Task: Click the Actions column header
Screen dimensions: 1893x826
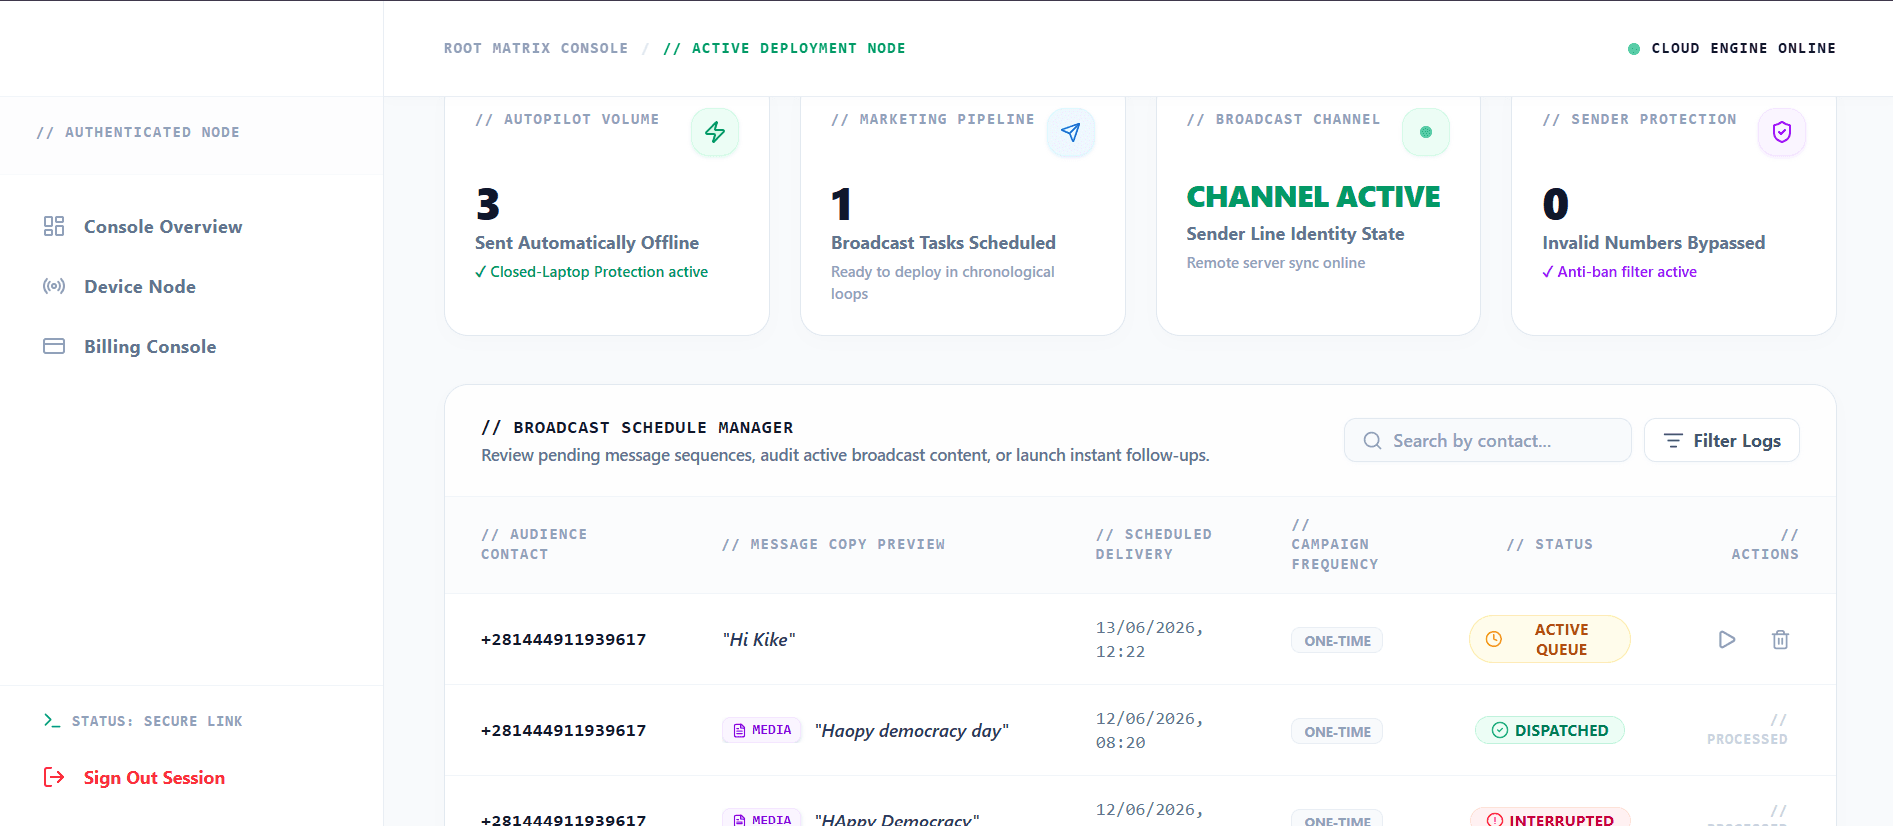Action: (1765, 544)
